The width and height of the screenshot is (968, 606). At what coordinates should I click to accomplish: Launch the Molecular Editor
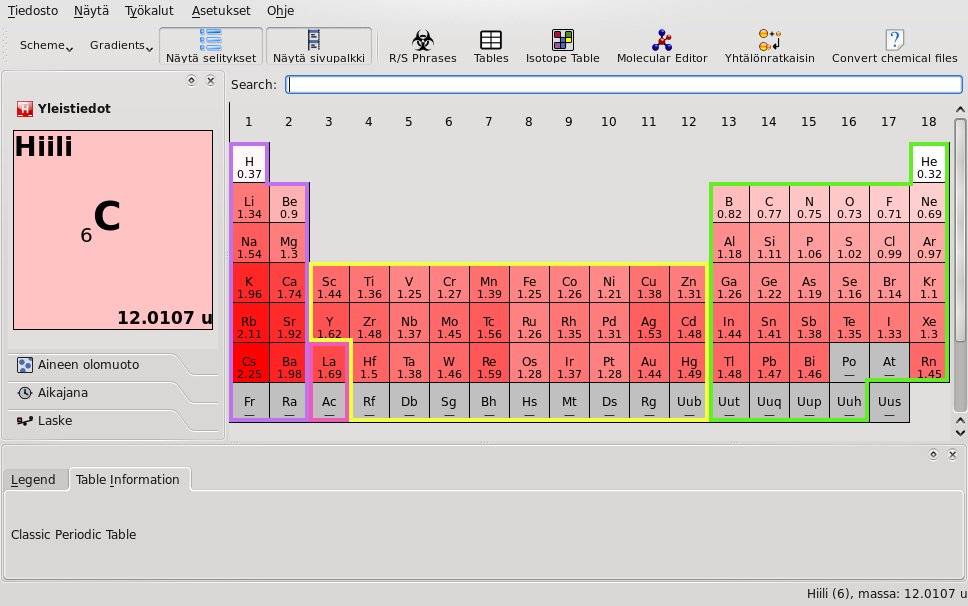click(x=661, y=45)
